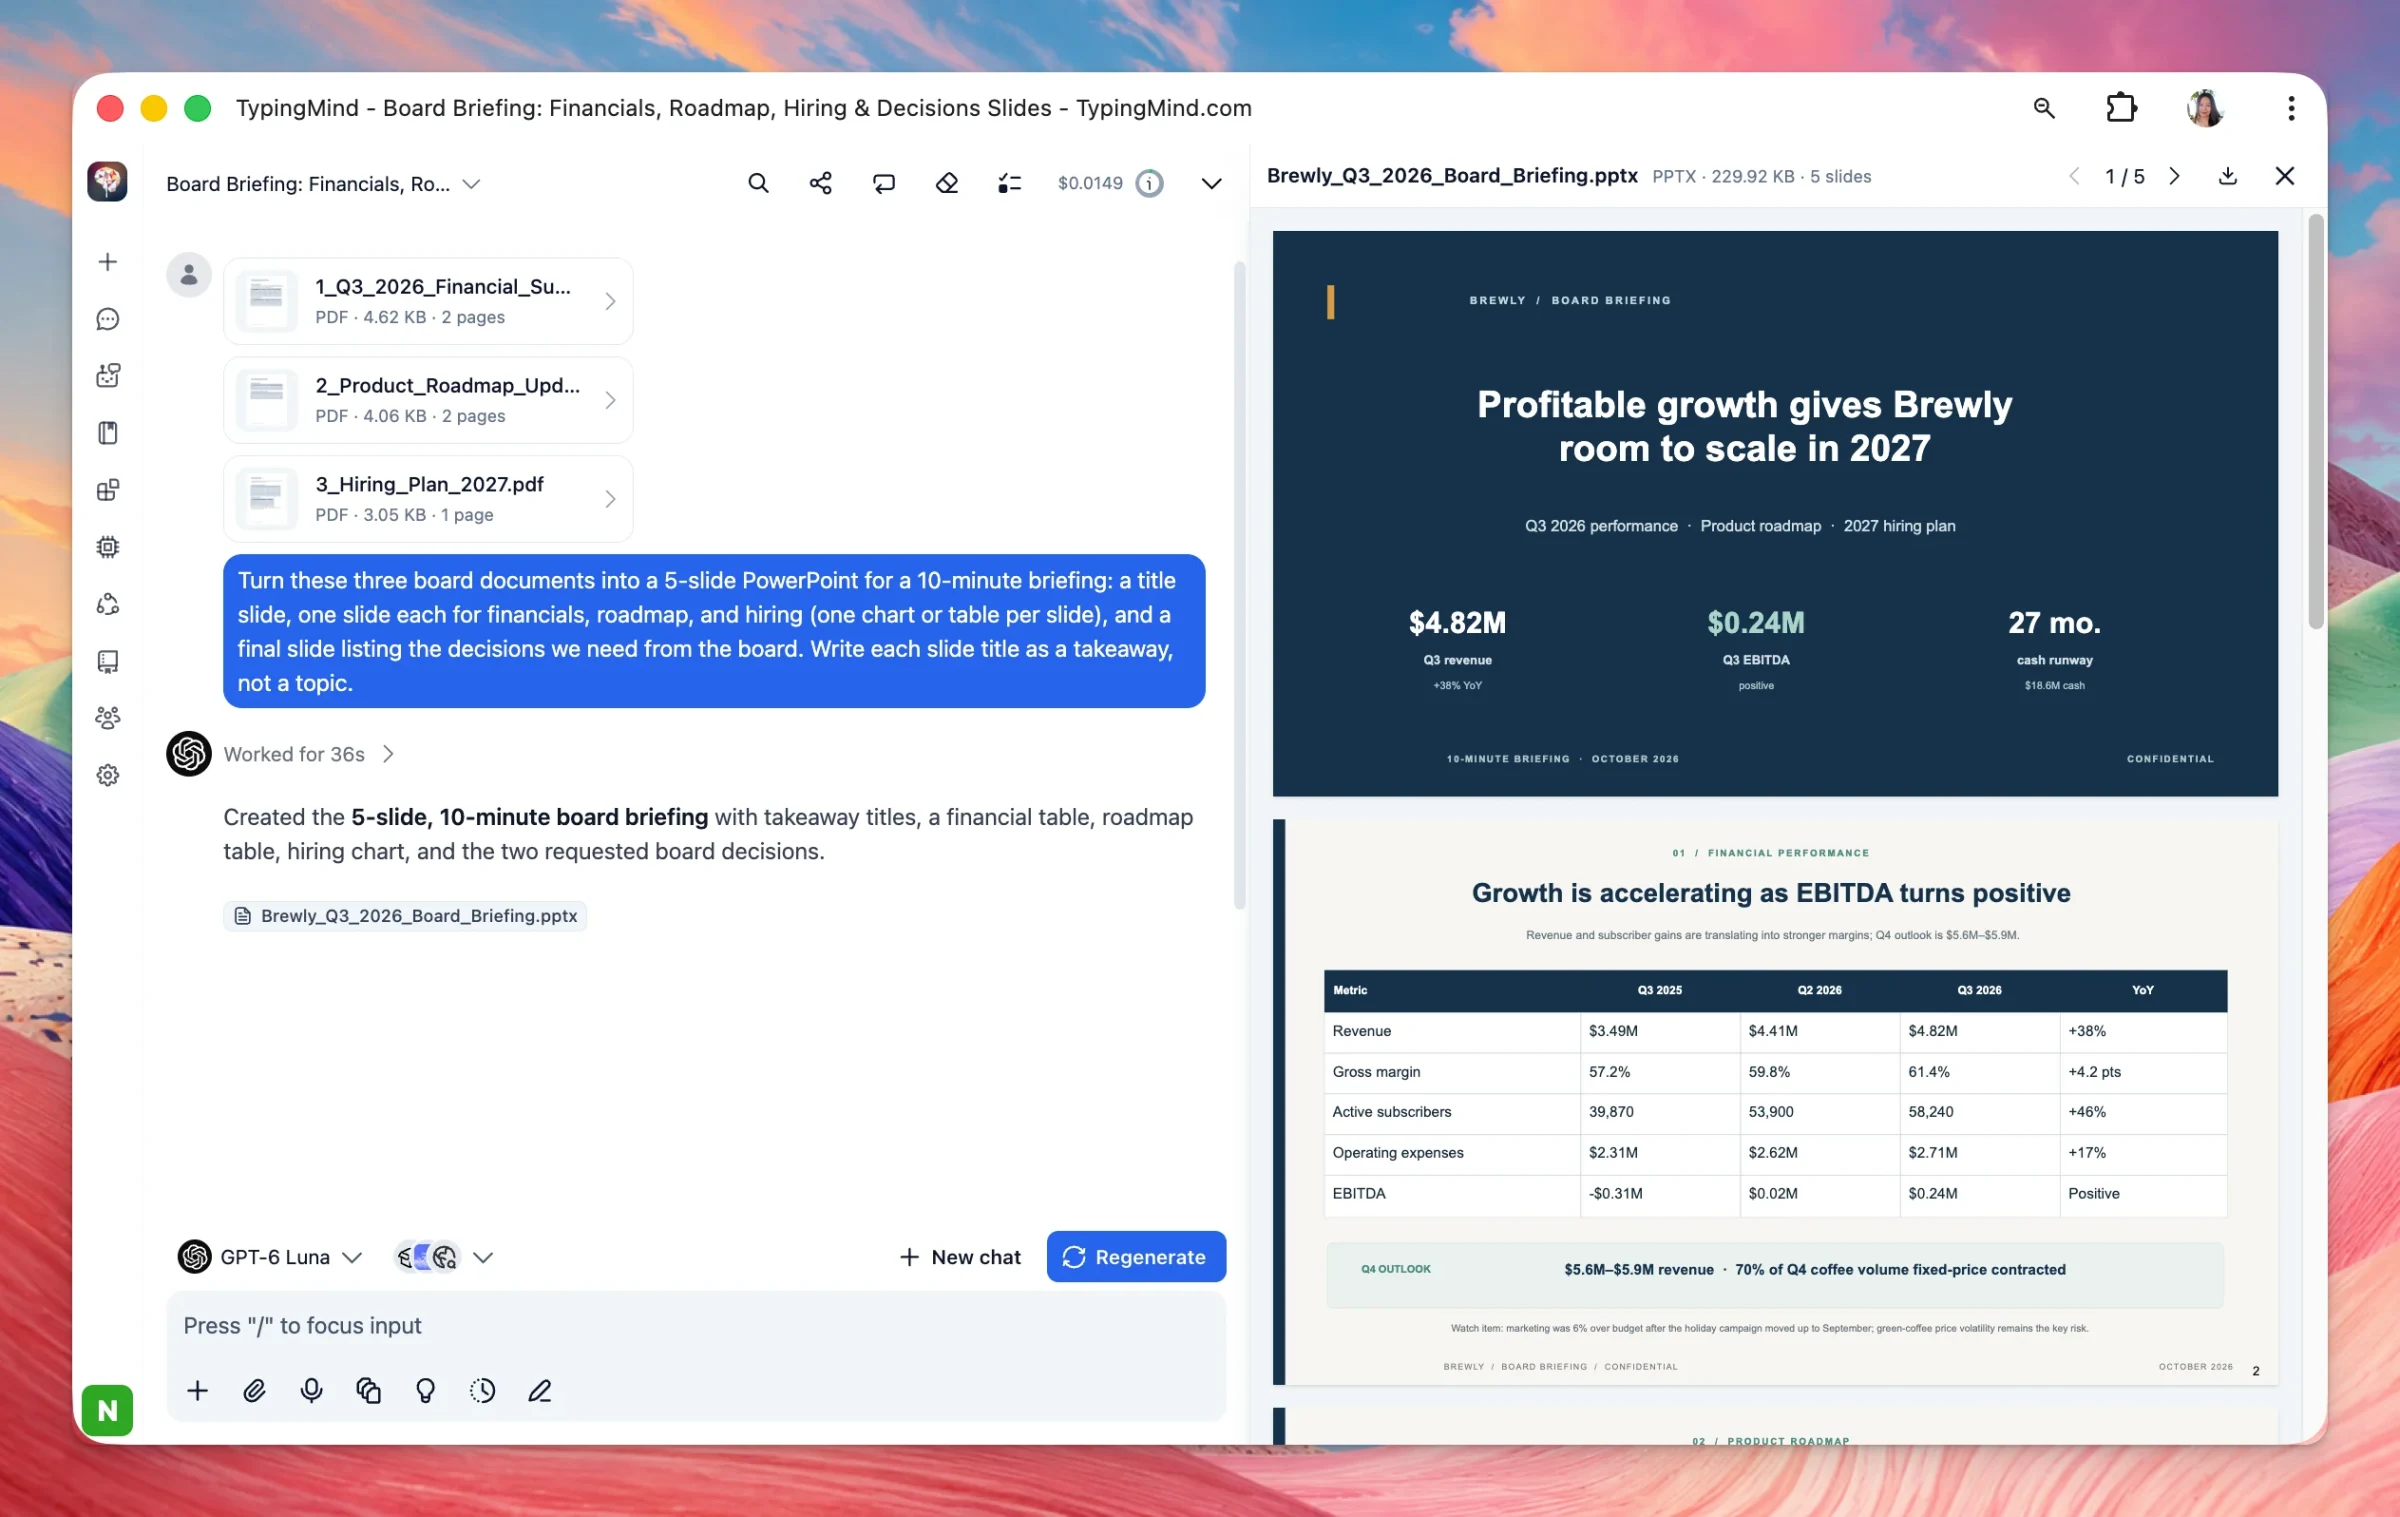Open the plugins dropdown chevron

coord(483,1257)
